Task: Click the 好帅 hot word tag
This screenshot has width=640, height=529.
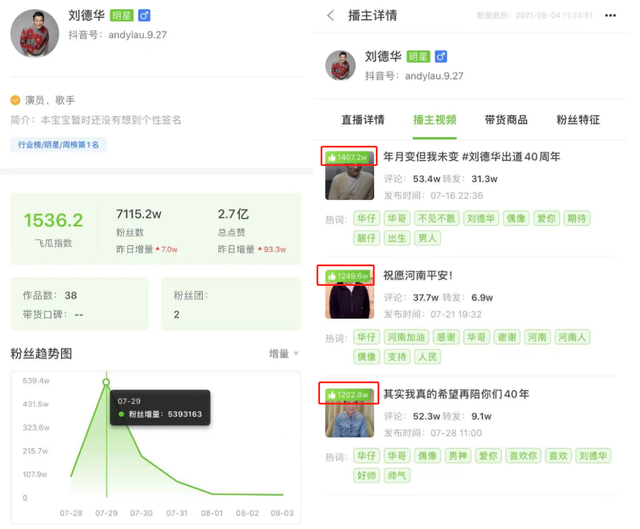Action: 367,476
